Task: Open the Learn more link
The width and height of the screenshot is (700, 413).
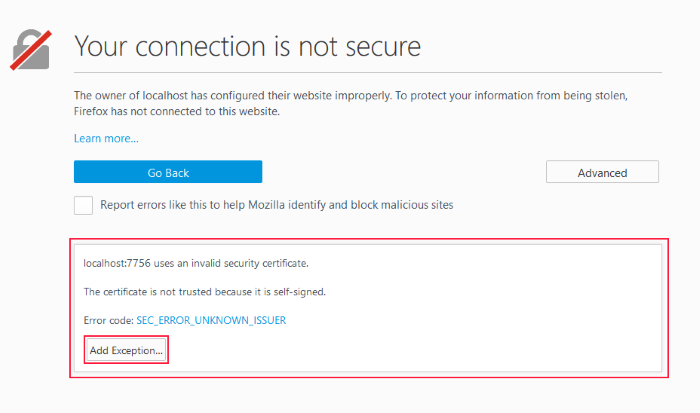Action: point(106,138)
